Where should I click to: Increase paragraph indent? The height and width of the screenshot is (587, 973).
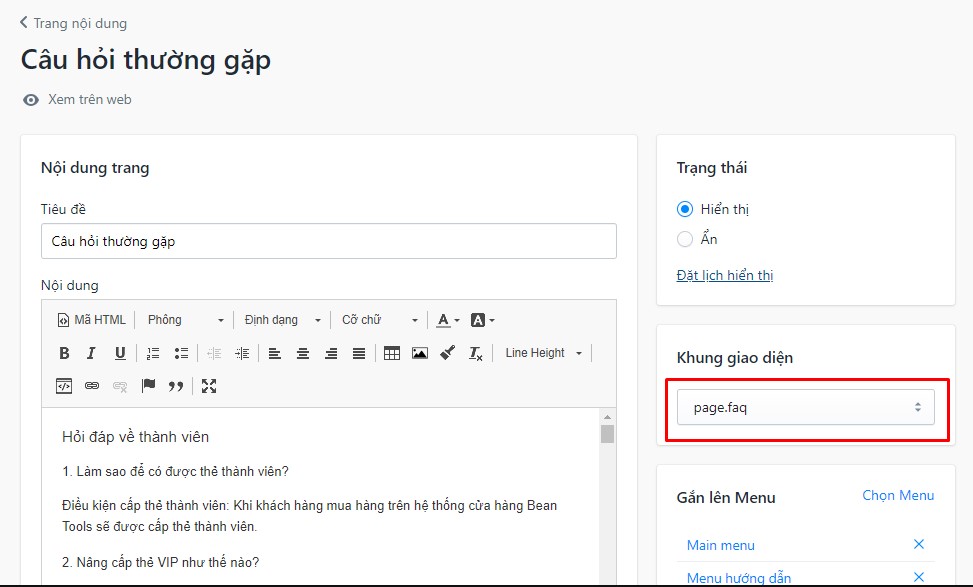(242, 353)
